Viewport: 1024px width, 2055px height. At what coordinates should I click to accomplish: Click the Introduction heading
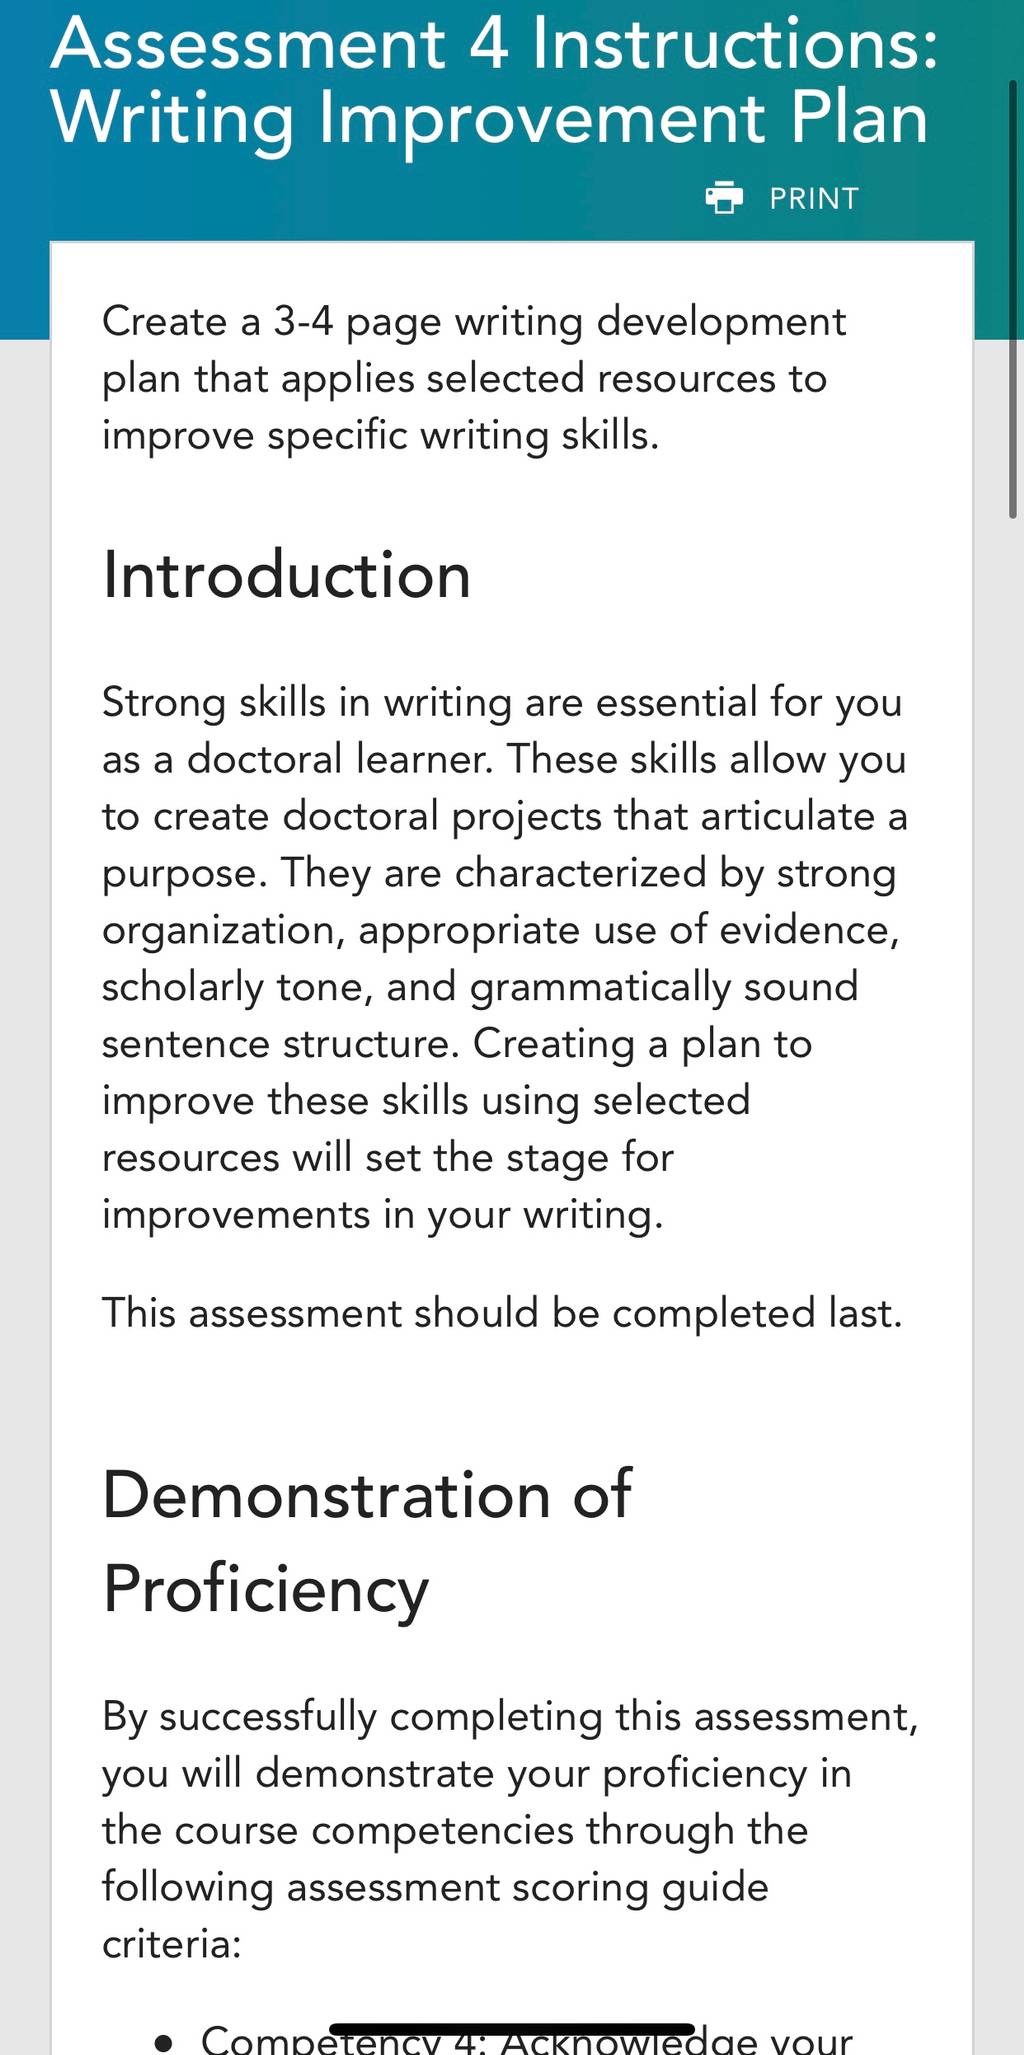[x=287, y=575]
